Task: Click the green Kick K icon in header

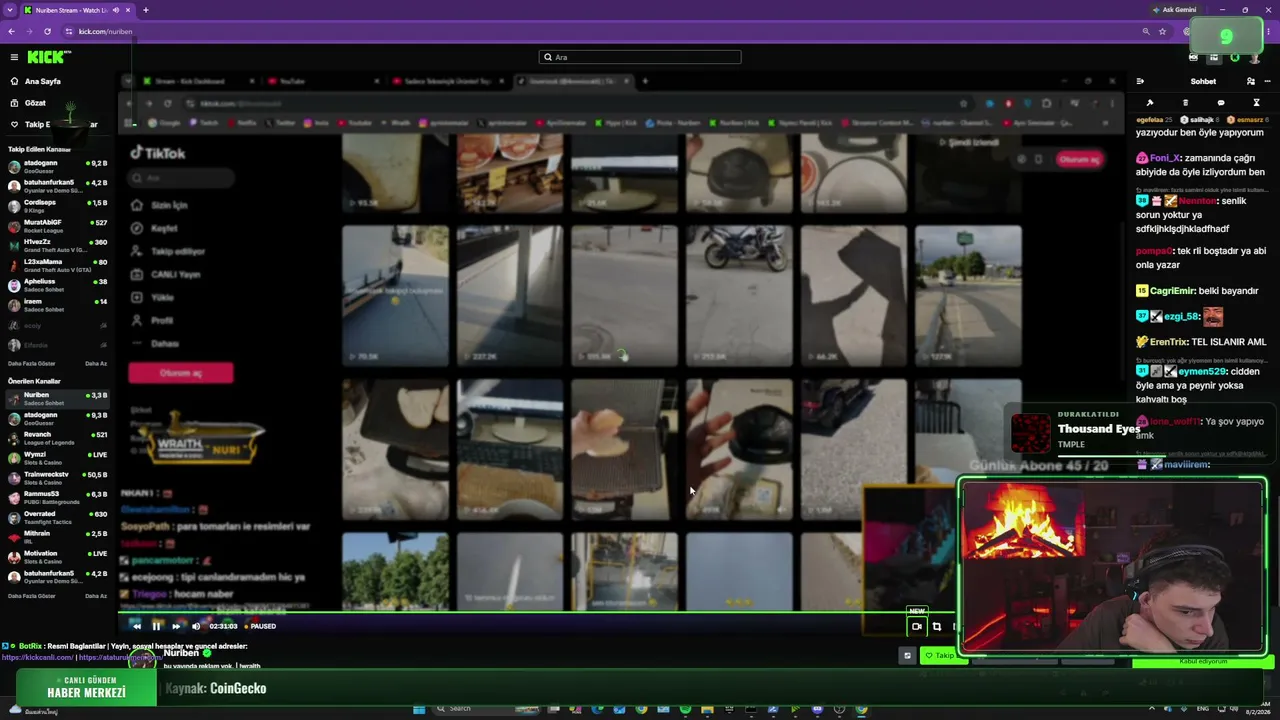Action: [1234, 57]
